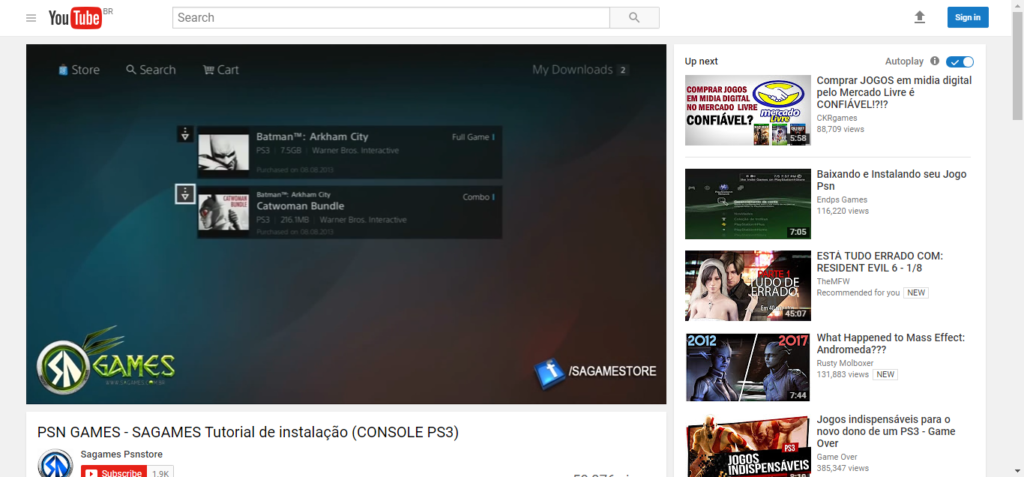Click the Resident Evil 6 45:07 thumbnail
The width and height of the screenshot is (1024, 477).
point(748,286)
